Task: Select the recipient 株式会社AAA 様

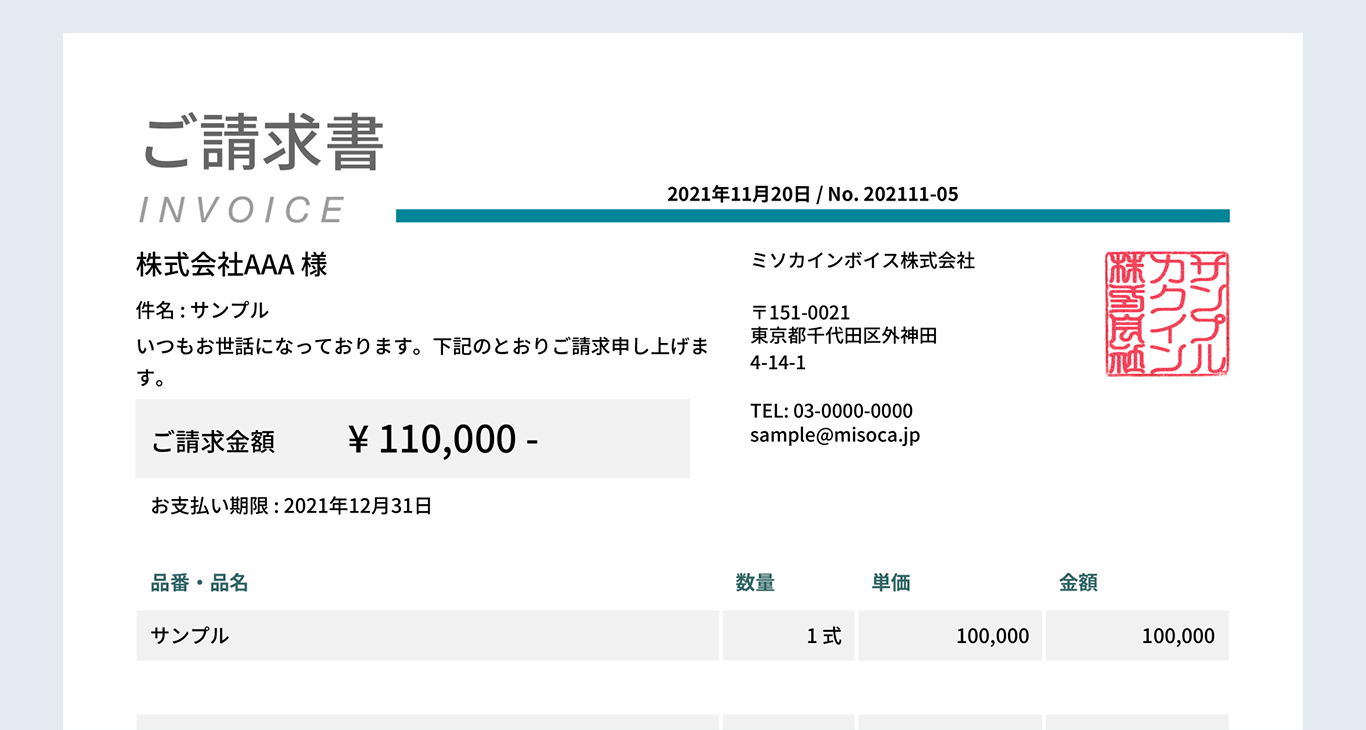Action: (232, 265)
